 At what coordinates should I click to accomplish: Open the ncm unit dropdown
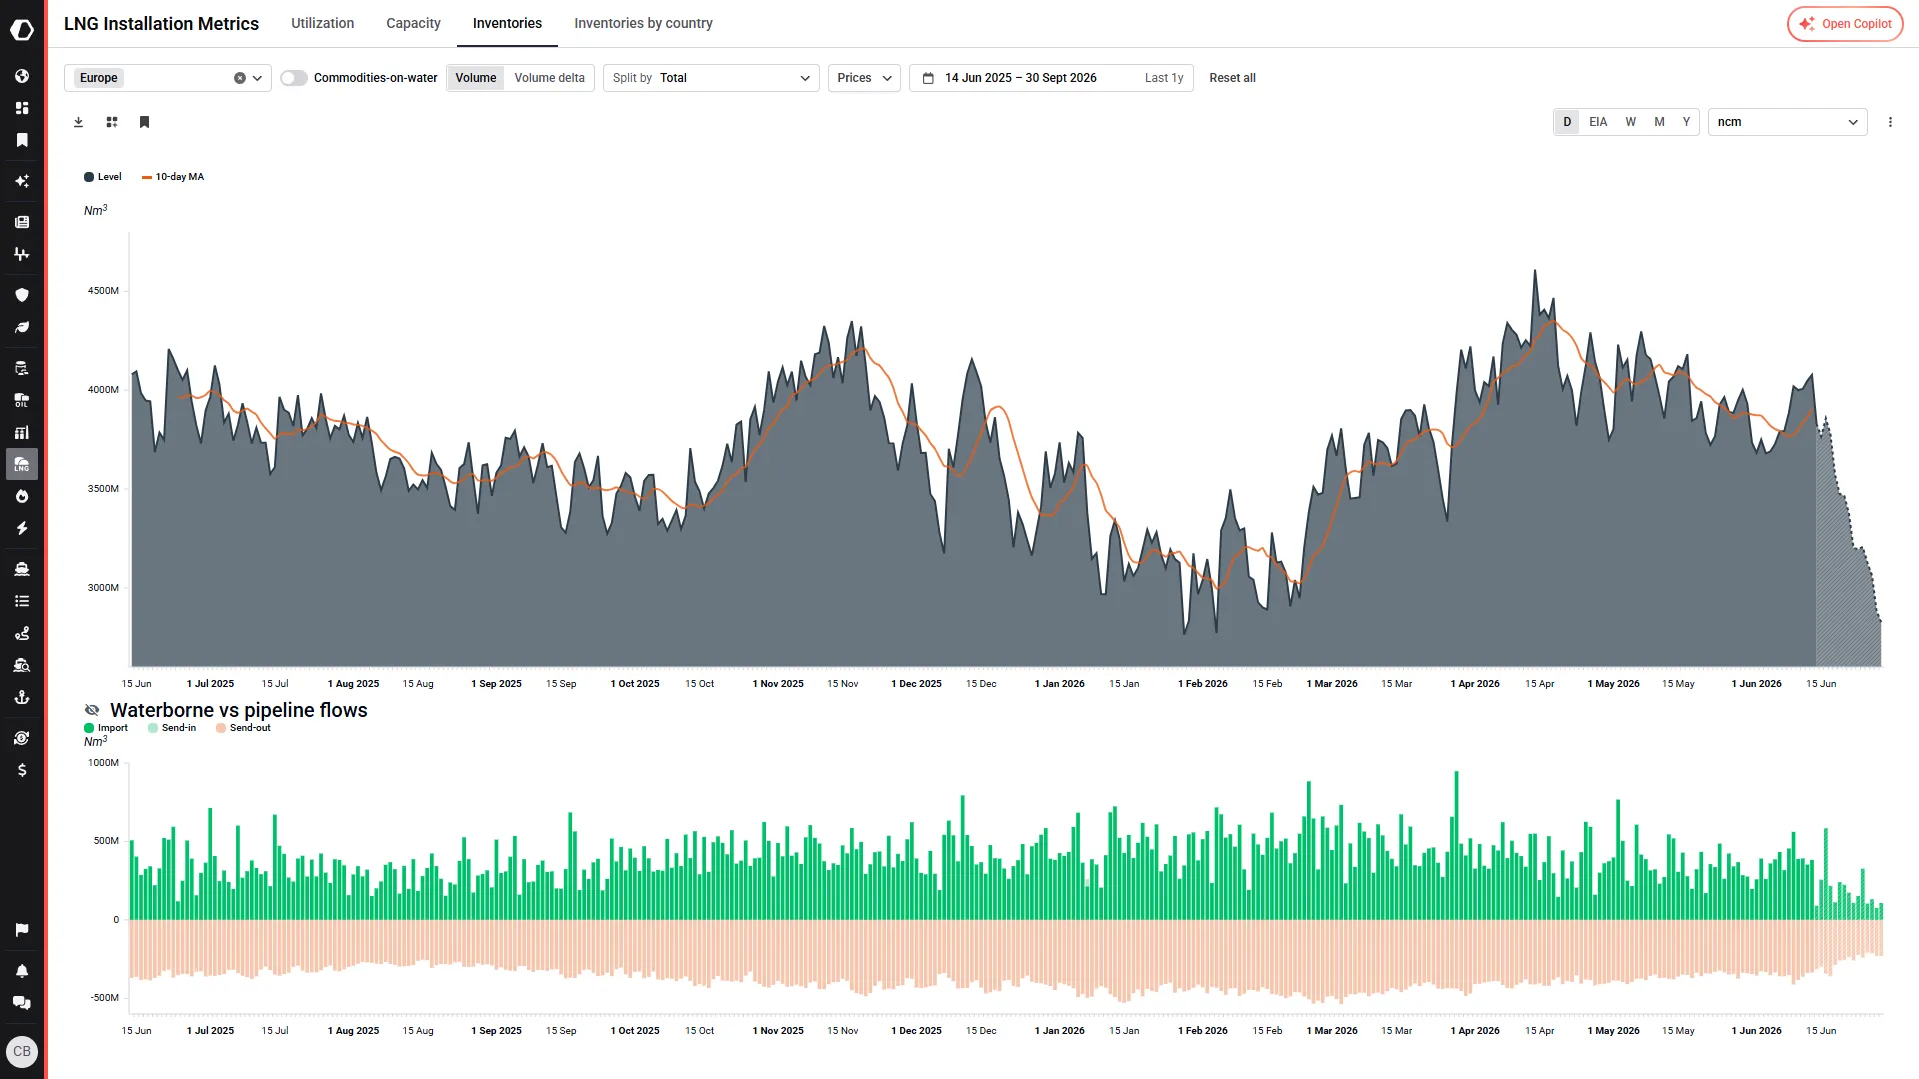click(1787, 122)
